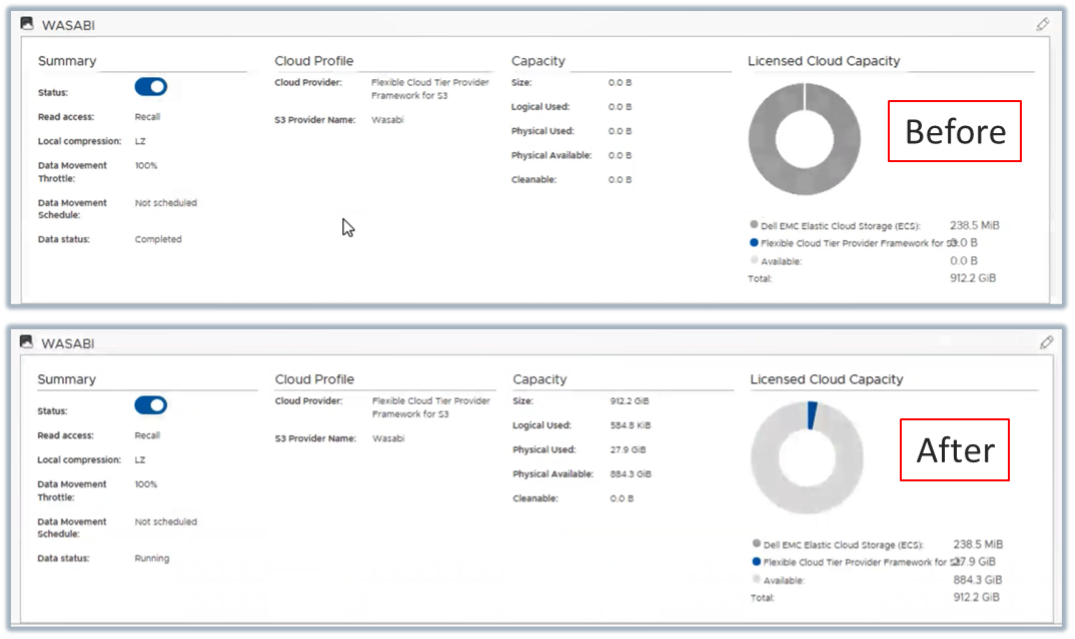Click the gray Dell EMC ECS legend dot in the Before panel
1075x639 pixels.
coord(754,225)
